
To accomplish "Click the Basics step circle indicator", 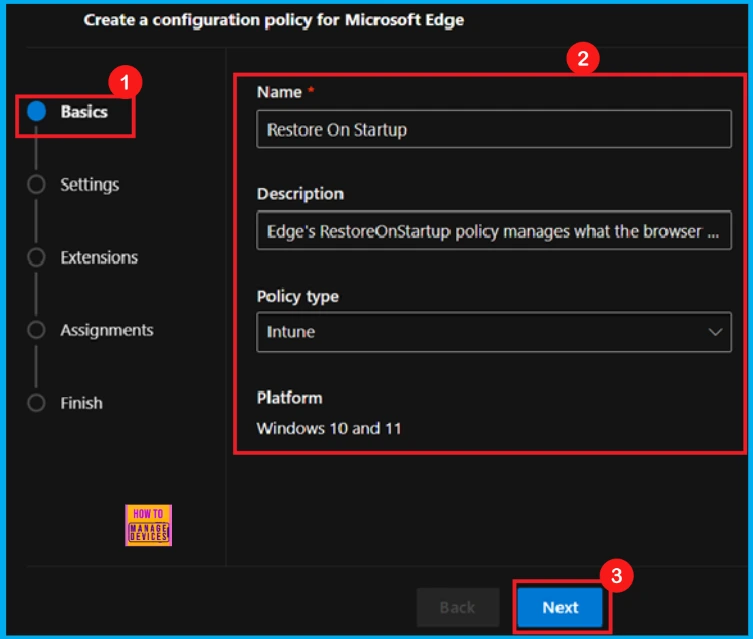I will pyautogui.click(x=36, y=111).
